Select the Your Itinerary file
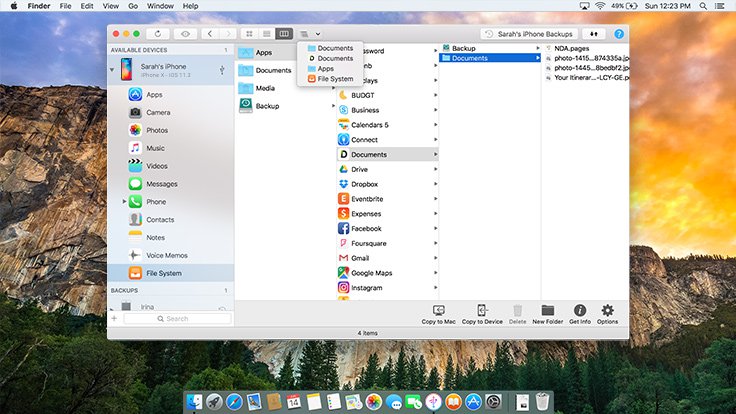The height and width of the screenshot is (414, 736). [x=586, y=77]
